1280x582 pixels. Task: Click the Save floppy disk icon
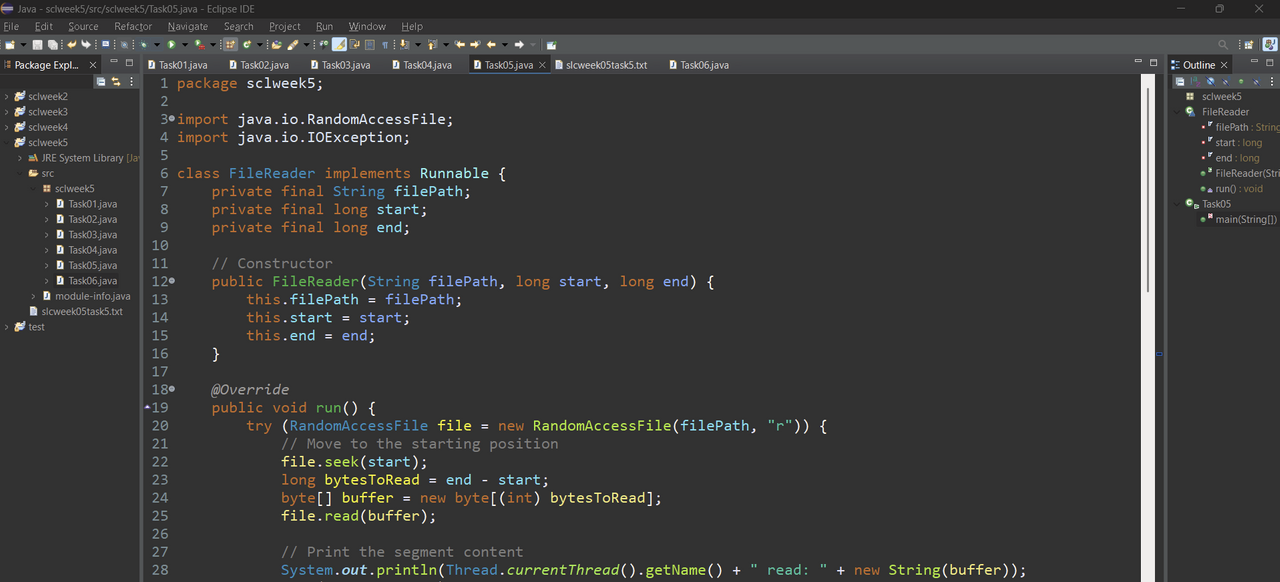tap(37, 44)
